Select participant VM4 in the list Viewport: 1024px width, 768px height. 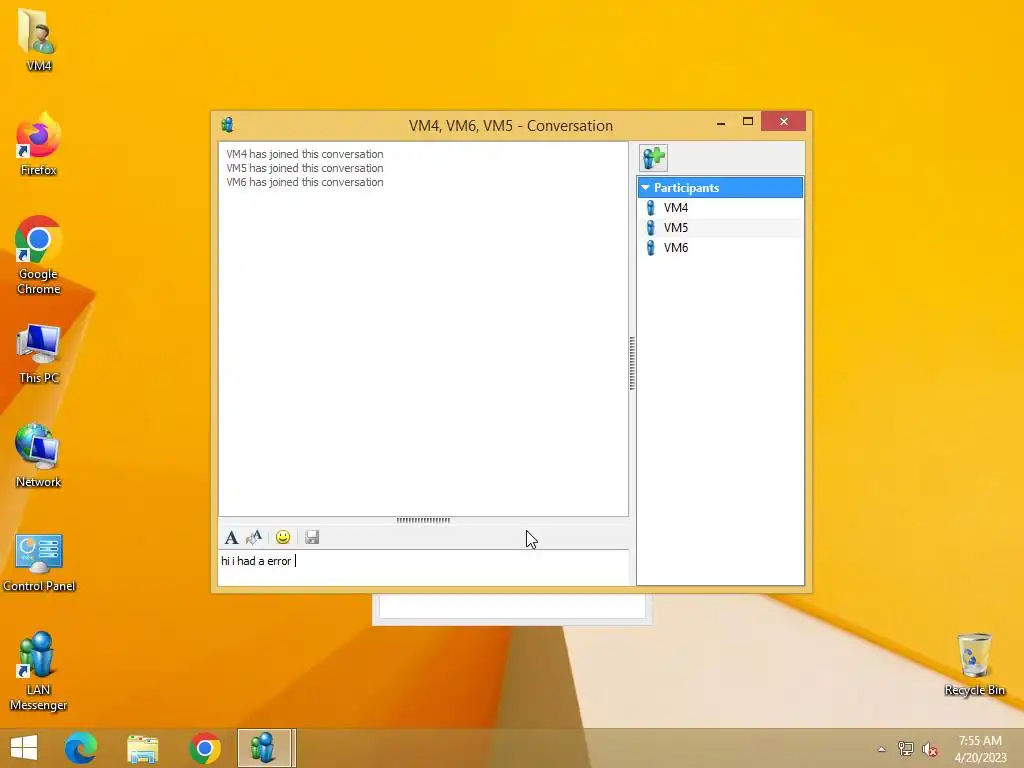(x=720, y=208)
